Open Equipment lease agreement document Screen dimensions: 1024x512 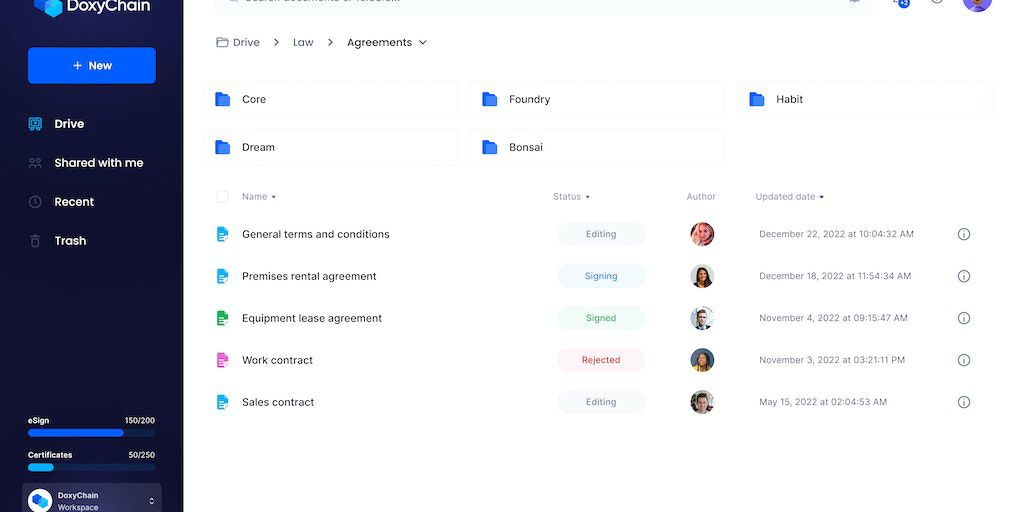coord(312,318)
